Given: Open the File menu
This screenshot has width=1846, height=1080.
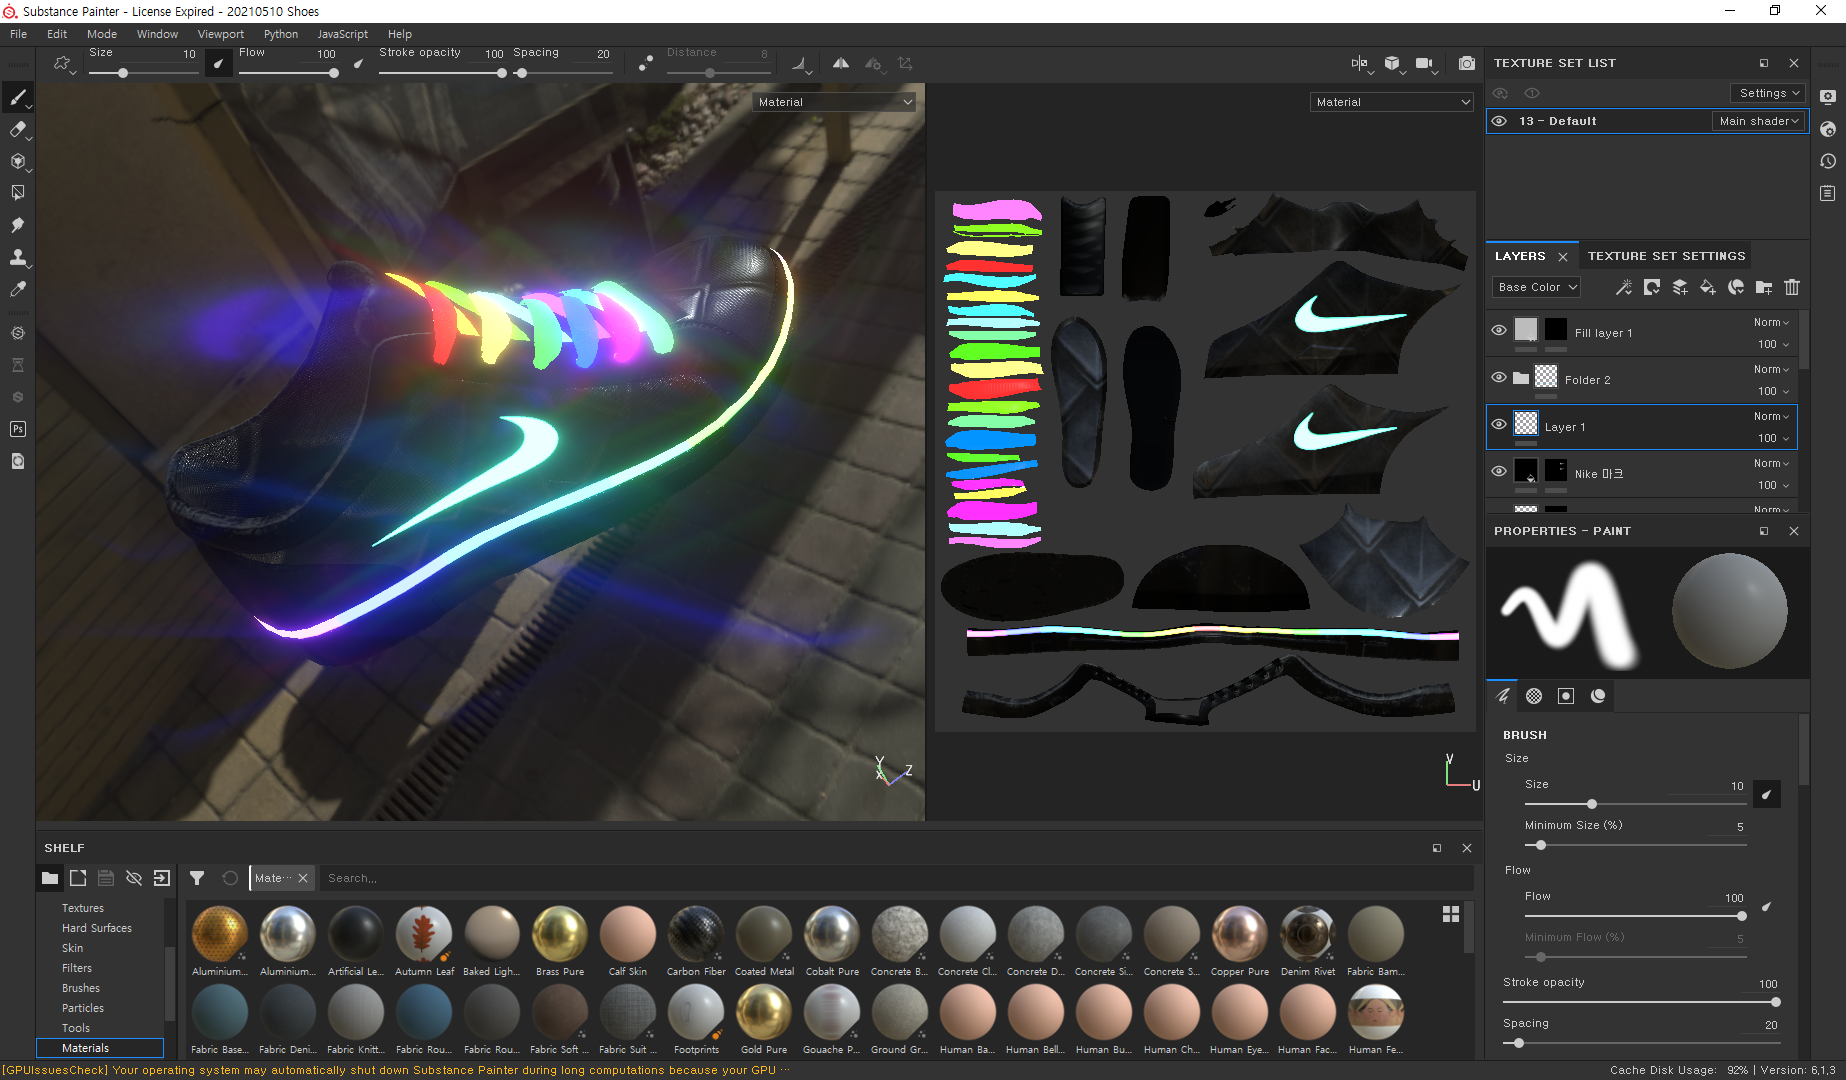Looking at the screenshot, I should [18, 34].
